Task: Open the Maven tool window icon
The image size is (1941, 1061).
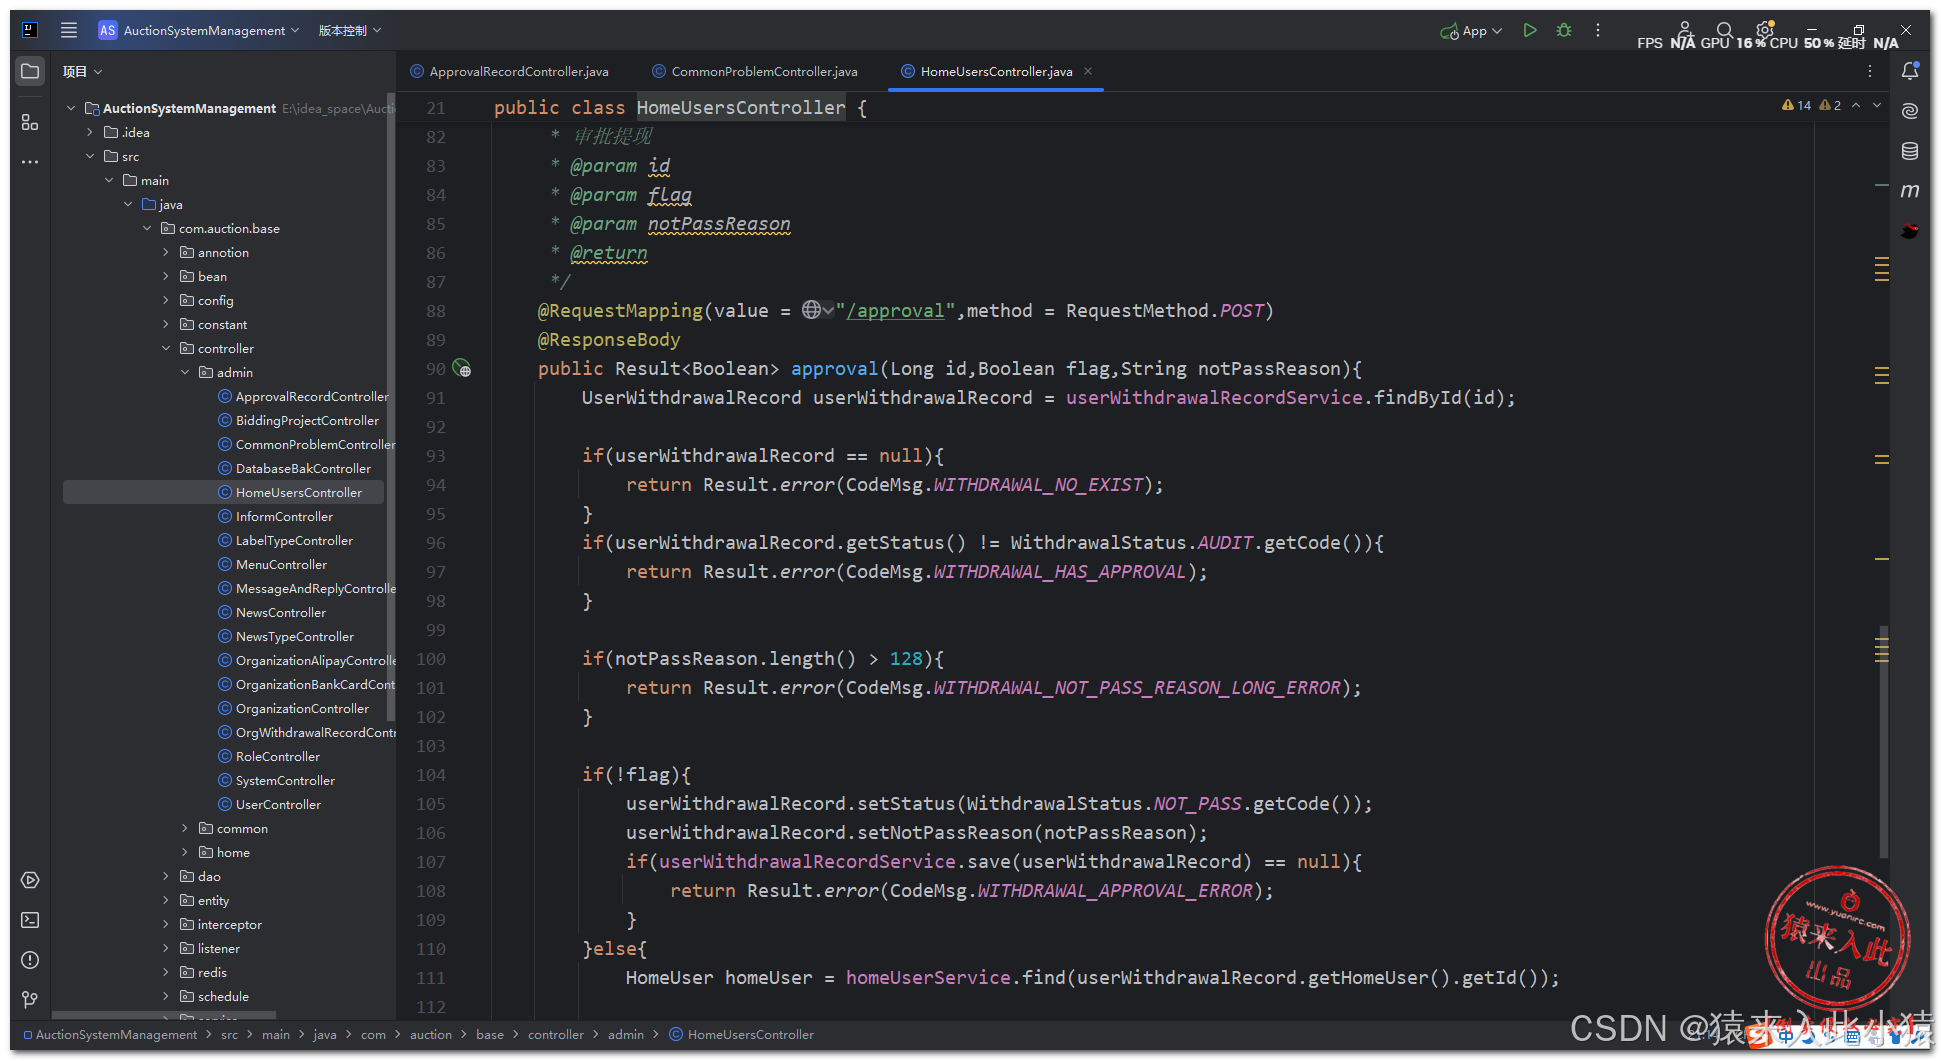Action: tap(1910, 190)
